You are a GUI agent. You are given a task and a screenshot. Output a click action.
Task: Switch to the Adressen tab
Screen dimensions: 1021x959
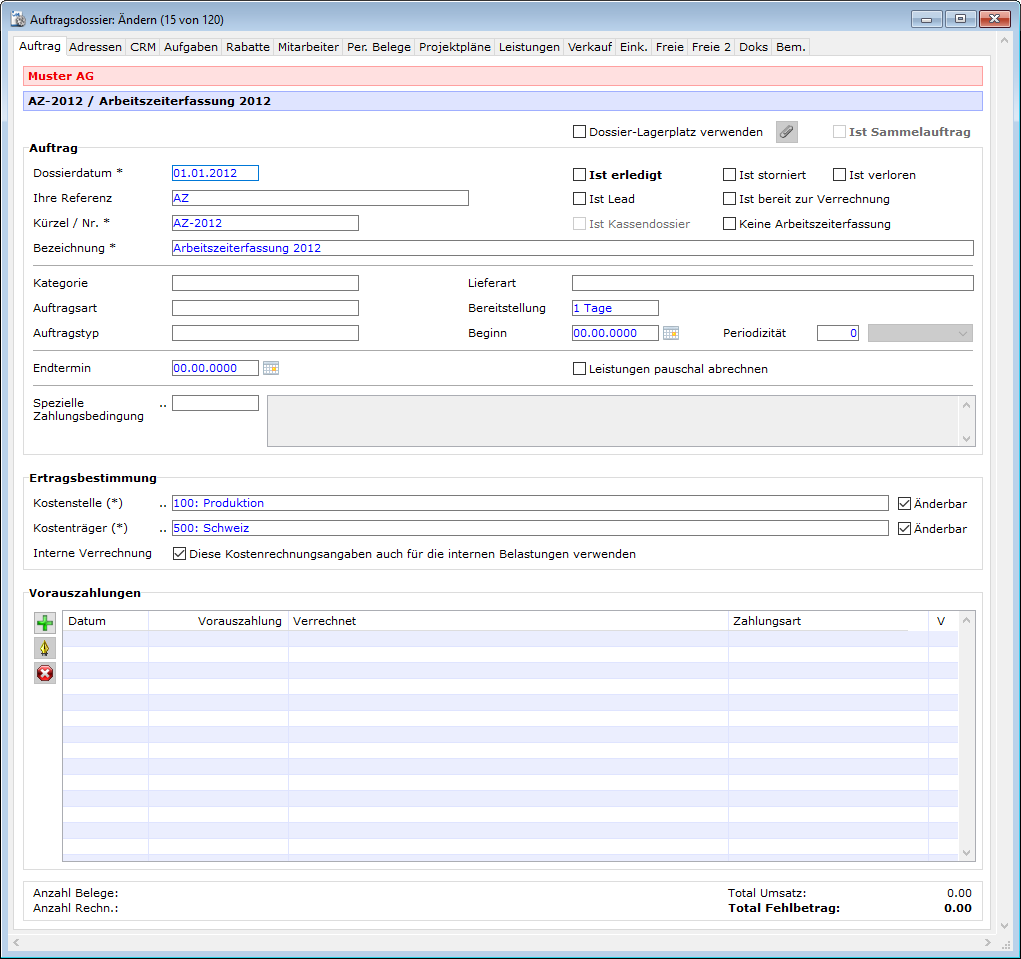click(x=96, y=47)
